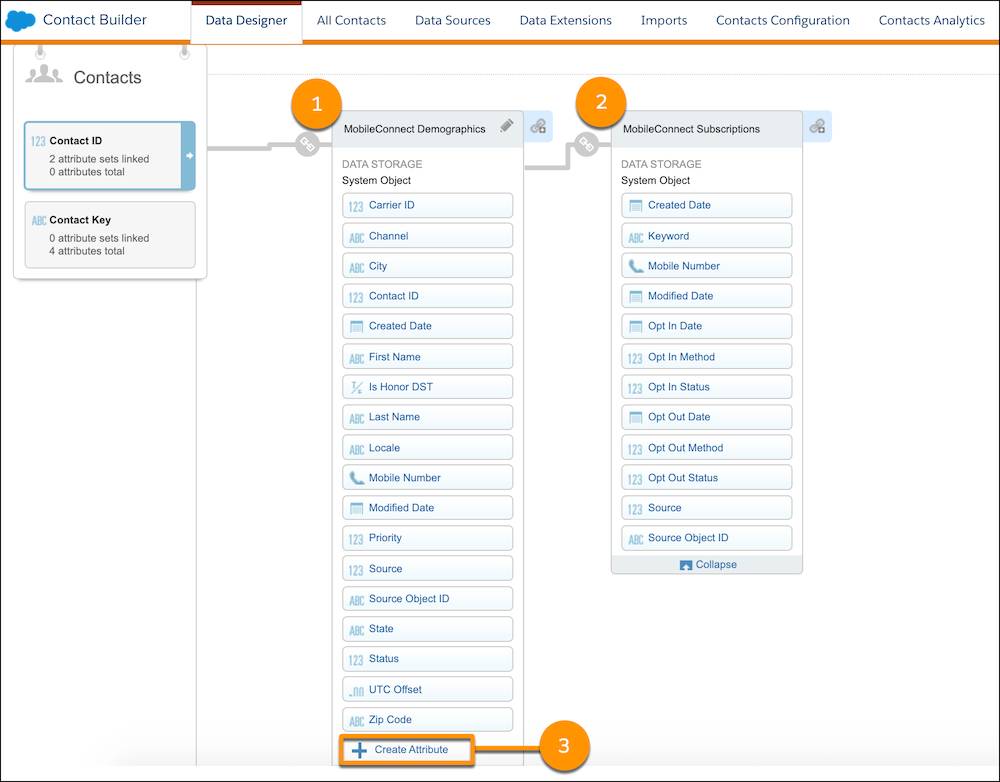Click the 123 icon of Priority
Viewport: 1000px width, 782px height.
pyautogui.click(x=356, y=539)
